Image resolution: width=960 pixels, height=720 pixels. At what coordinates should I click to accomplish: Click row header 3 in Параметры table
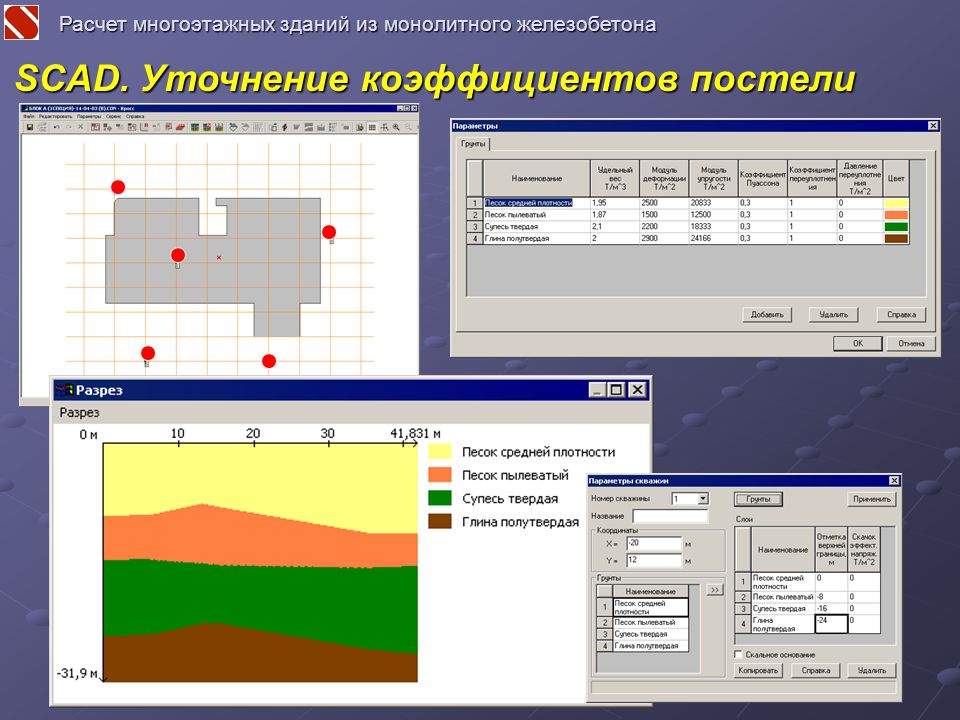[475, 227]
